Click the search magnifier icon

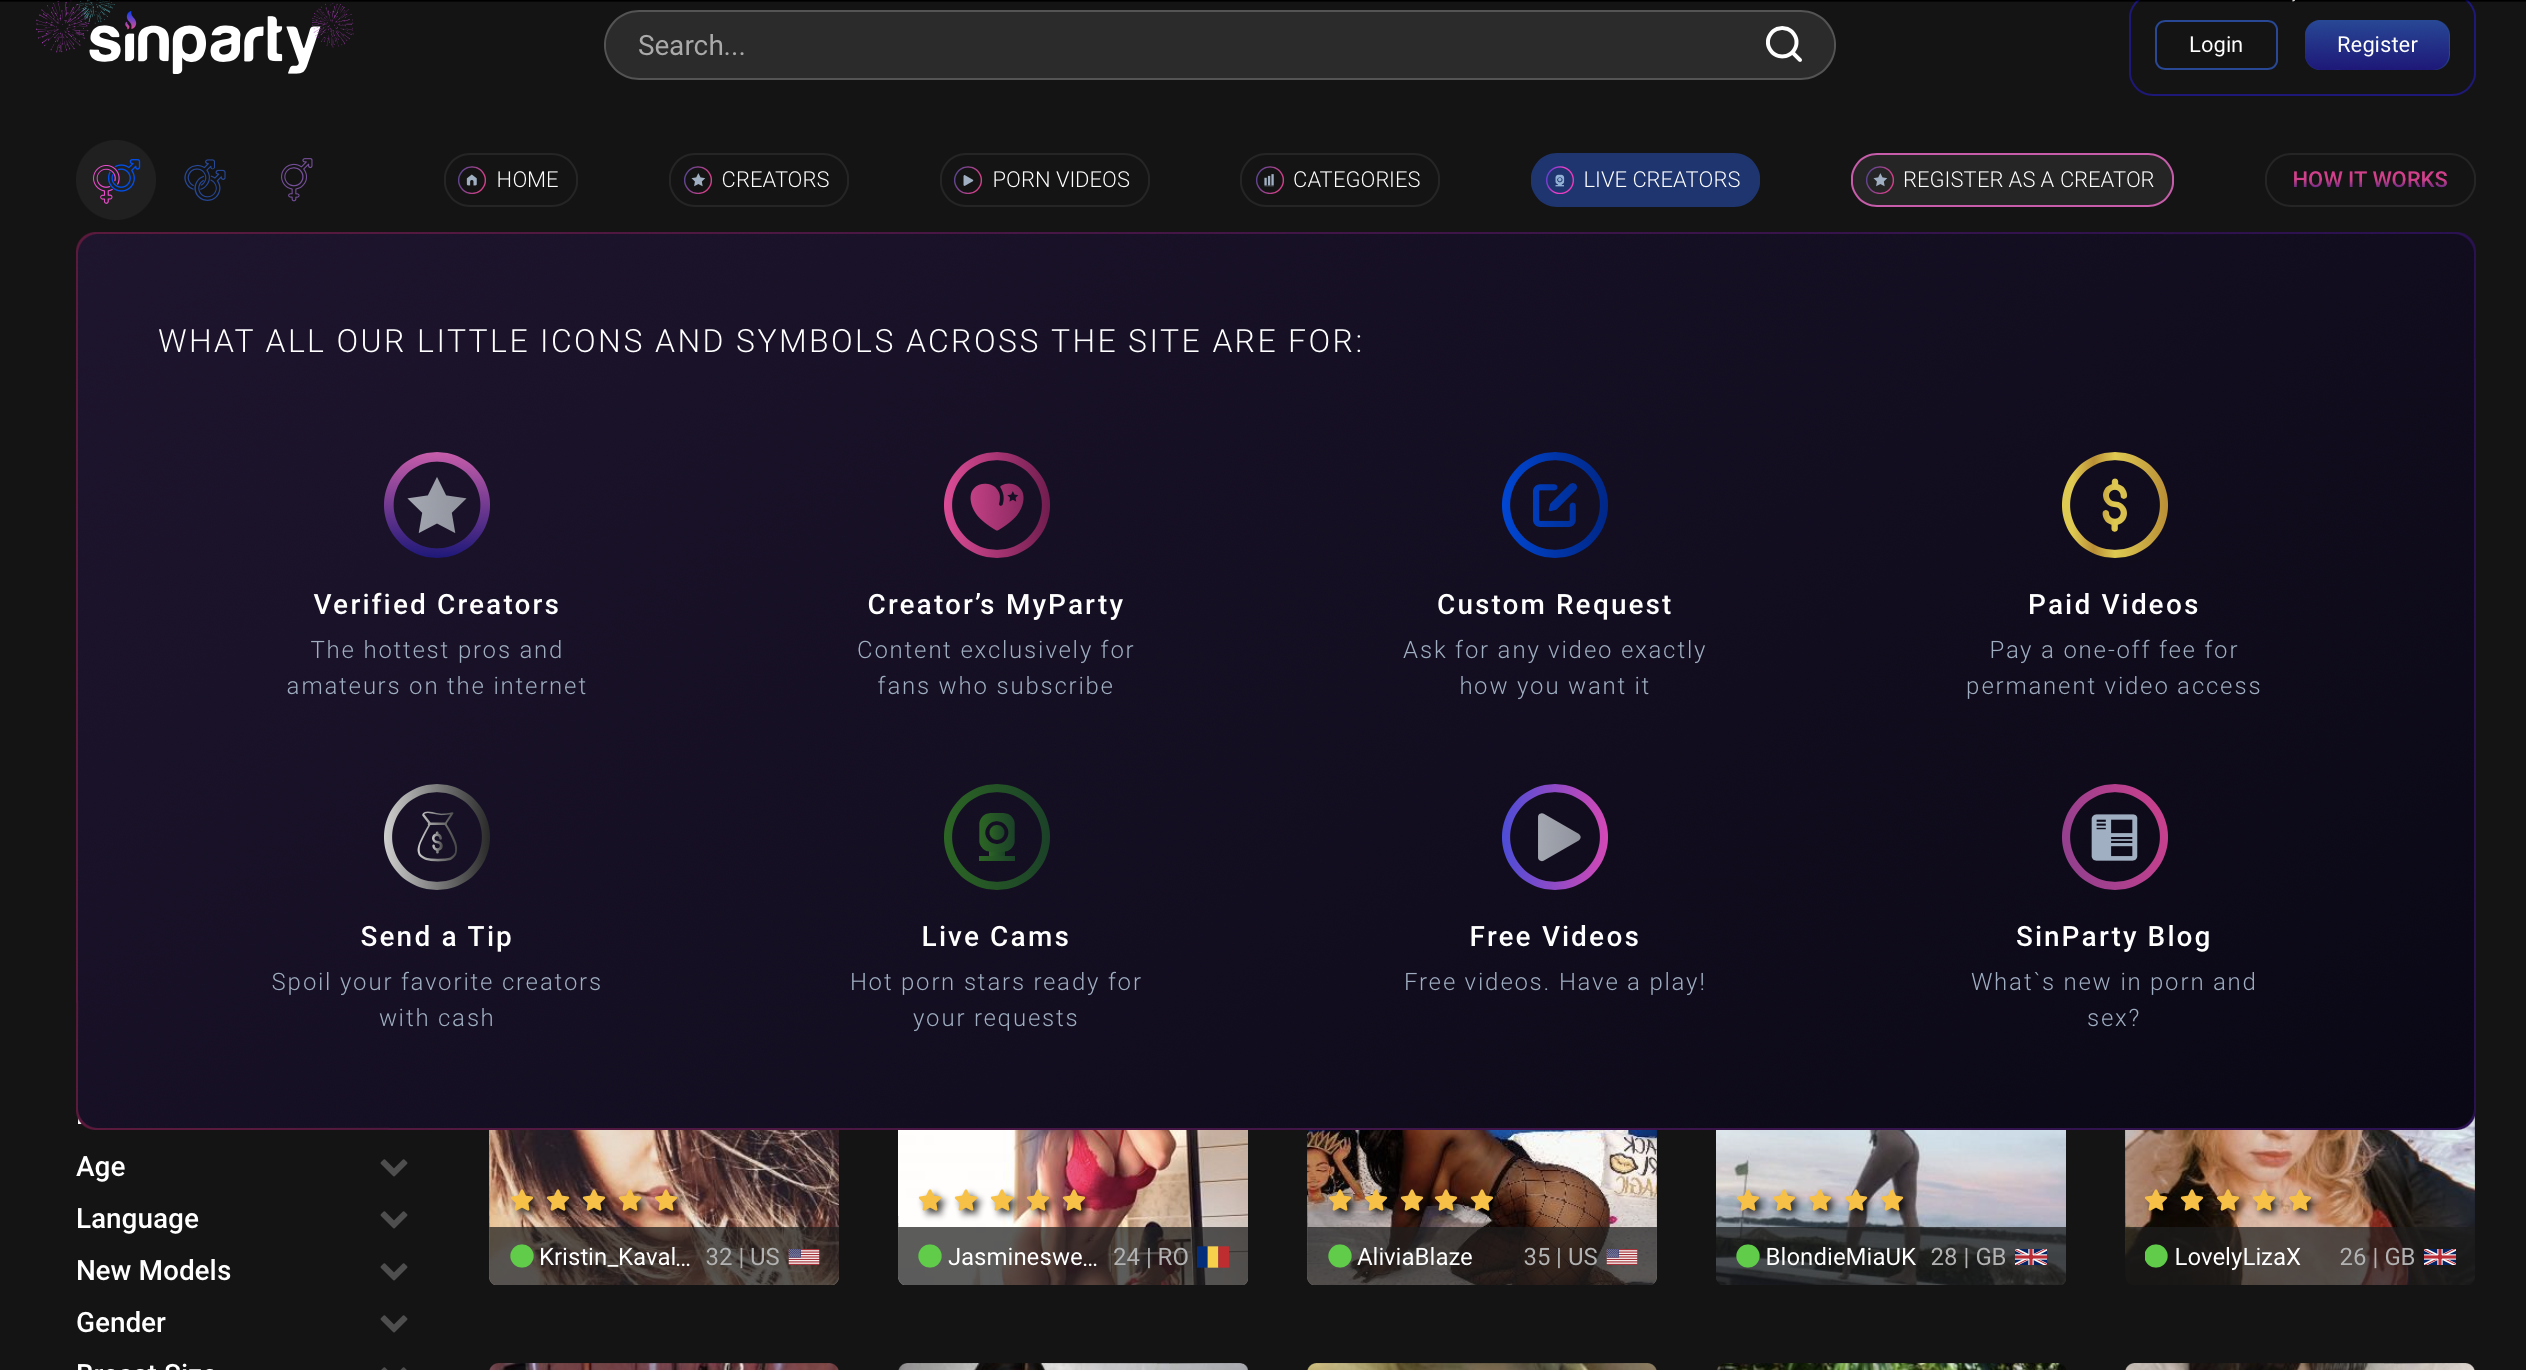pos(1783,44)
